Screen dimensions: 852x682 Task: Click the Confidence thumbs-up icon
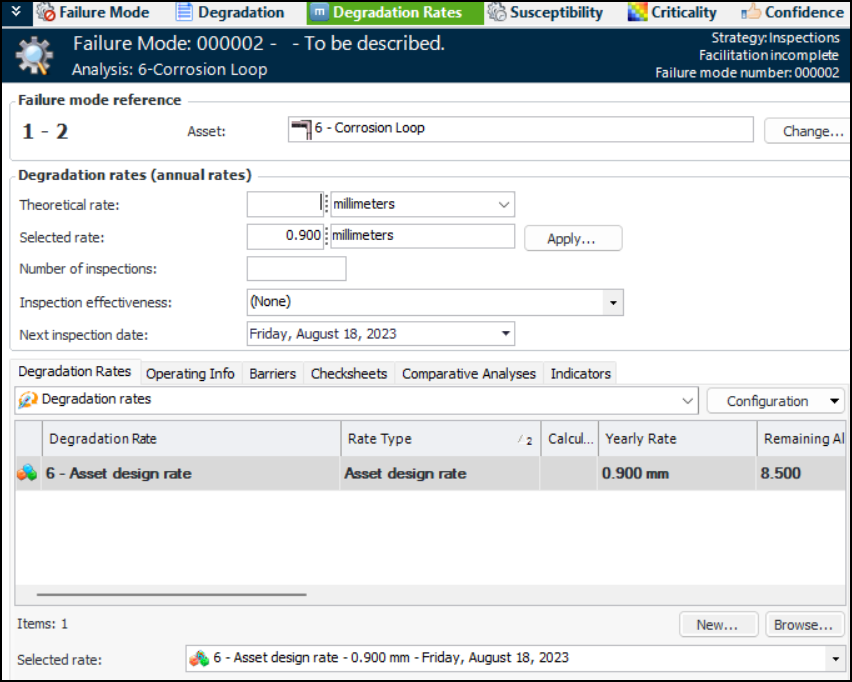(750, 13)
